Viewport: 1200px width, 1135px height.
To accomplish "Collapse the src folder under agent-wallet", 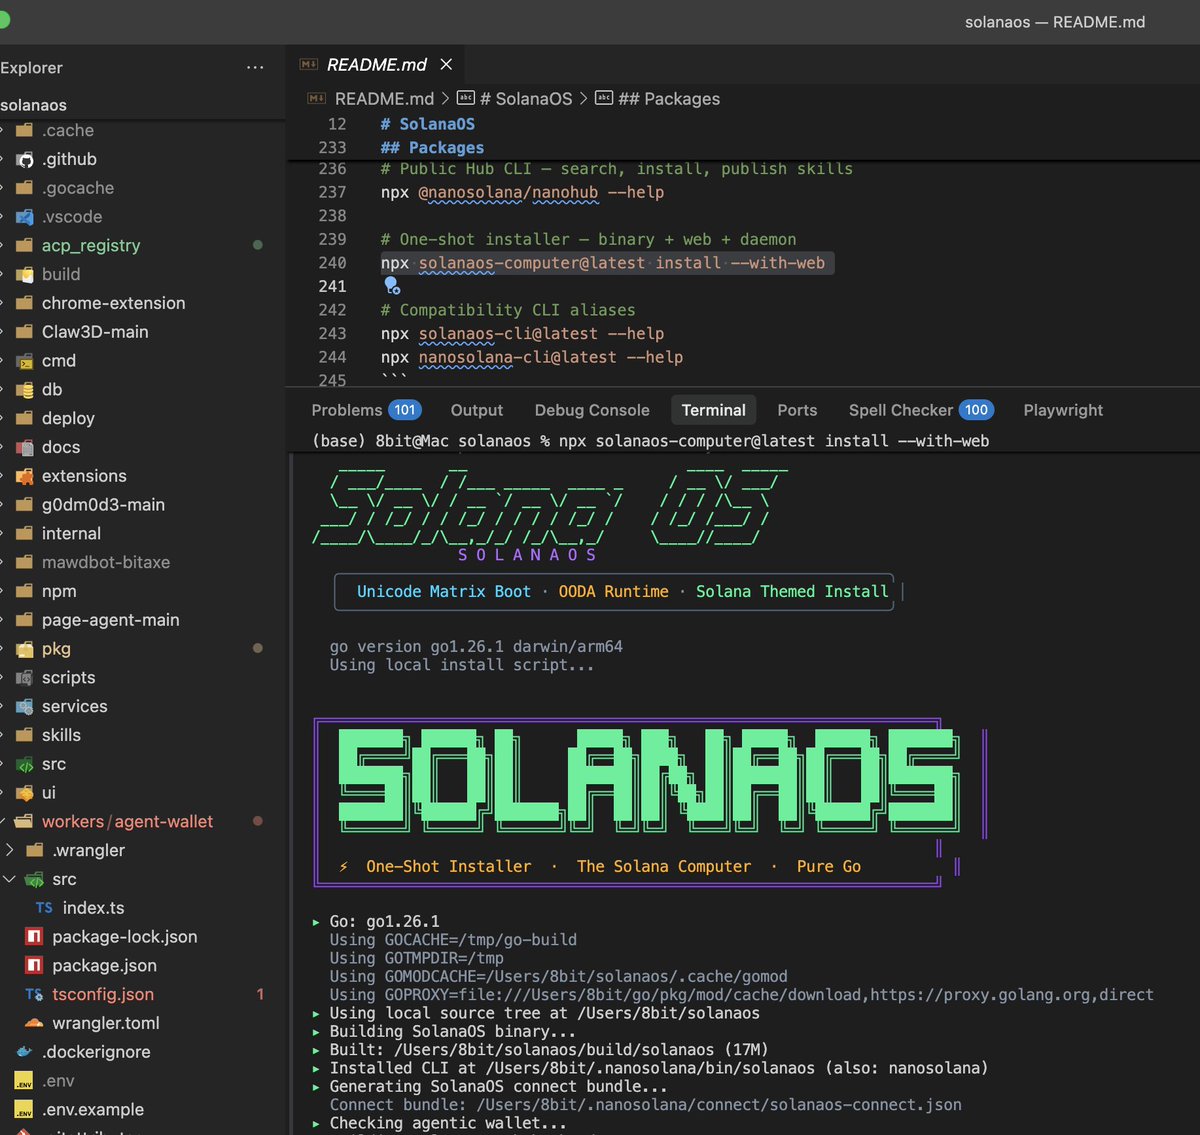I will tap(9, 880).
